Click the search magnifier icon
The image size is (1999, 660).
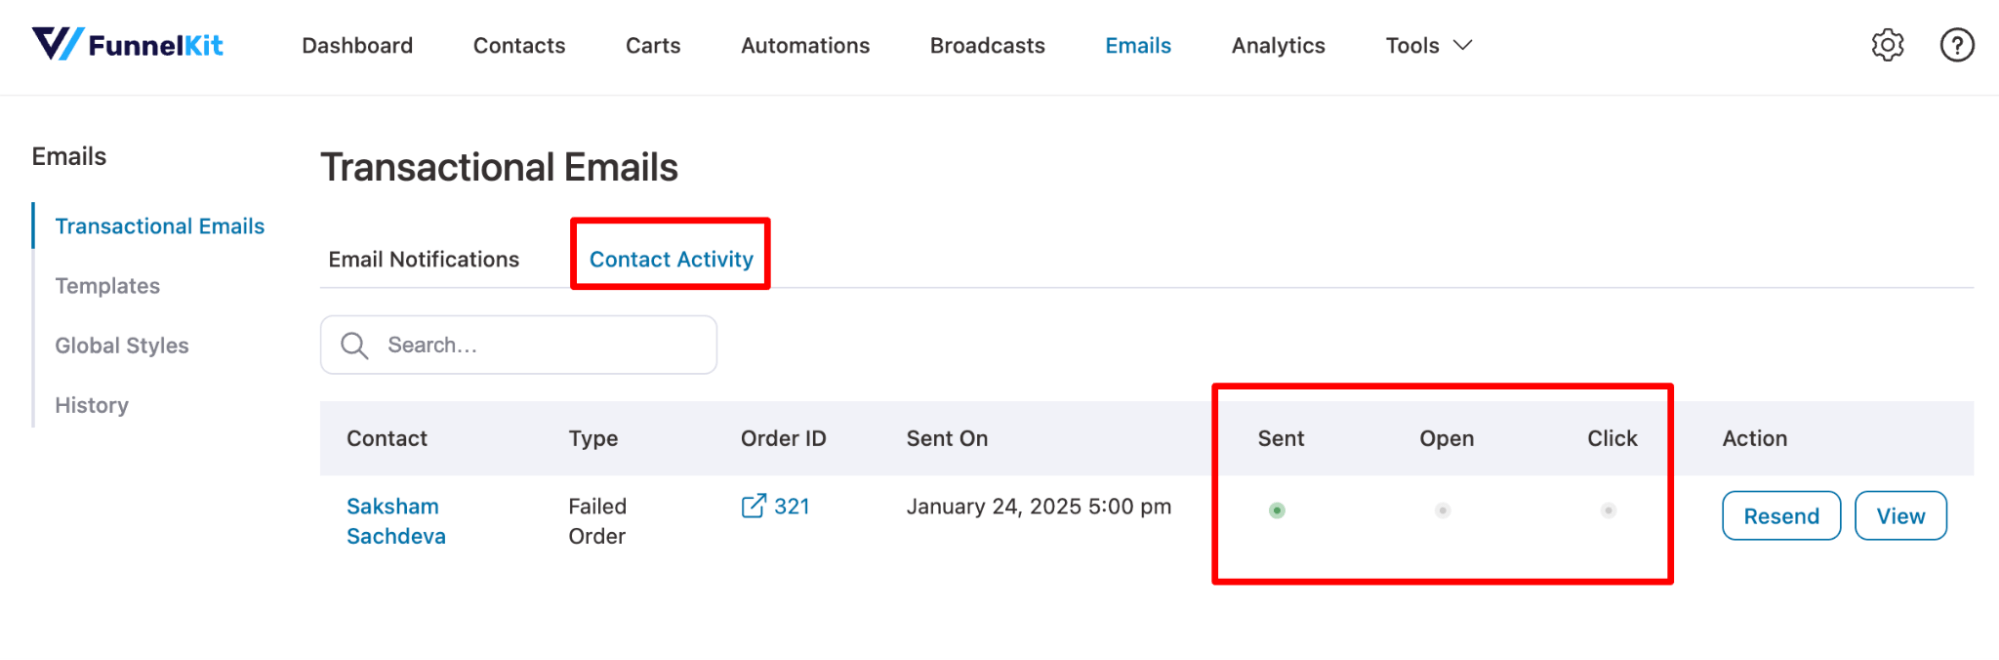pyautogui.click(x=354, y=346)
